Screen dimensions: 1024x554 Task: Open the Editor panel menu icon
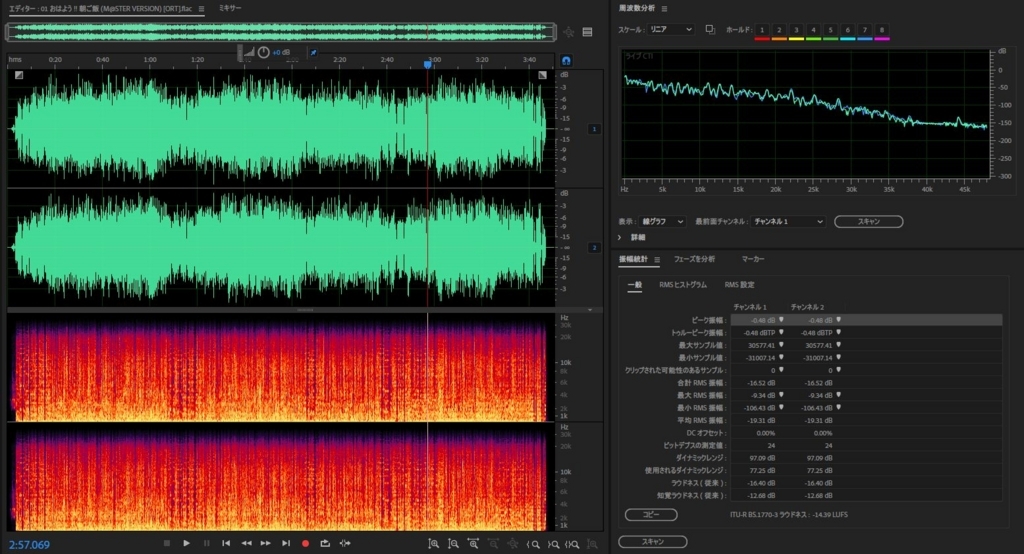[x=201, y=9]
